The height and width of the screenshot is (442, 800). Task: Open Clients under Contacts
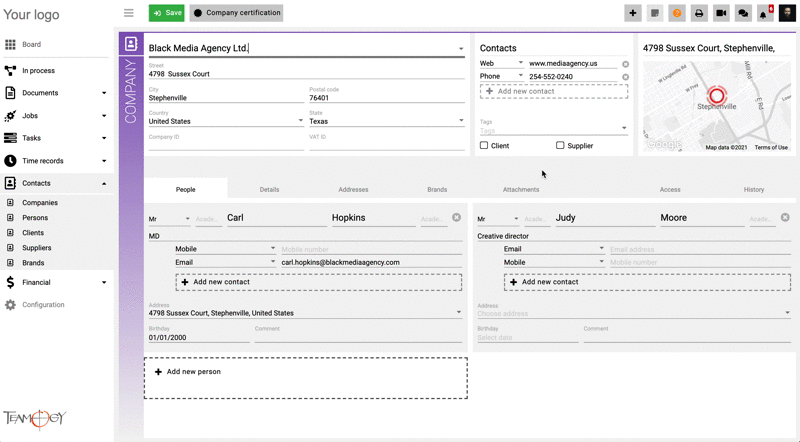click(x=33, y=233)
